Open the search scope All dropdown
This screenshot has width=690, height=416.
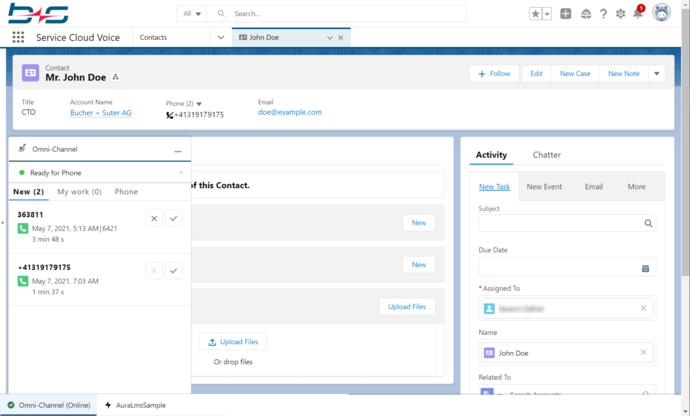click(x=192, y=14)
